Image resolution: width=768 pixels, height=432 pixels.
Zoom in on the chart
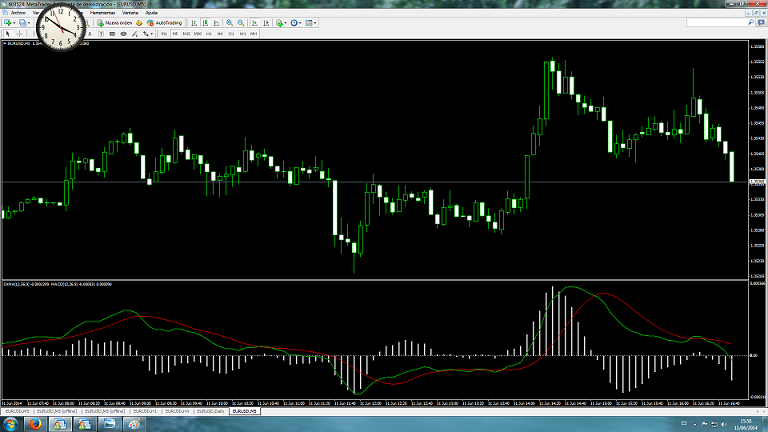click(229, 23)
